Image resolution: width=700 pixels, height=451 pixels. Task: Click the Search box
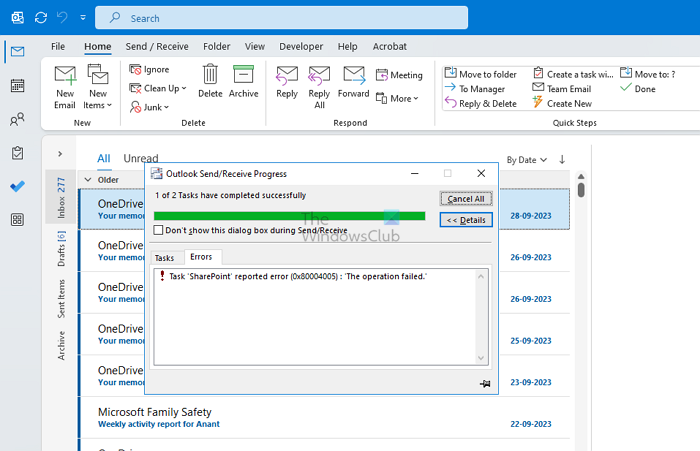pyautogui.click(x=282, y=18)
